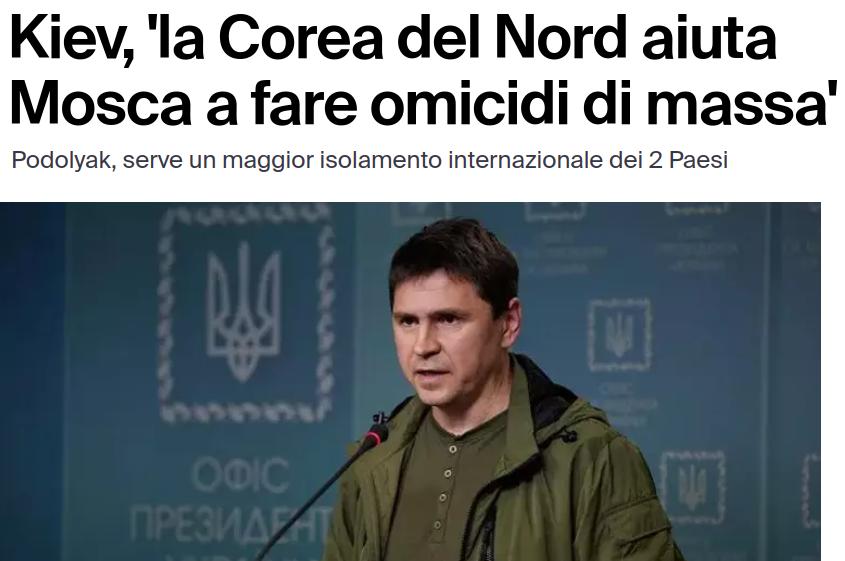Click the large trident emblem in photo
This screenshot has width=845, height=561.
coord(244,311)
